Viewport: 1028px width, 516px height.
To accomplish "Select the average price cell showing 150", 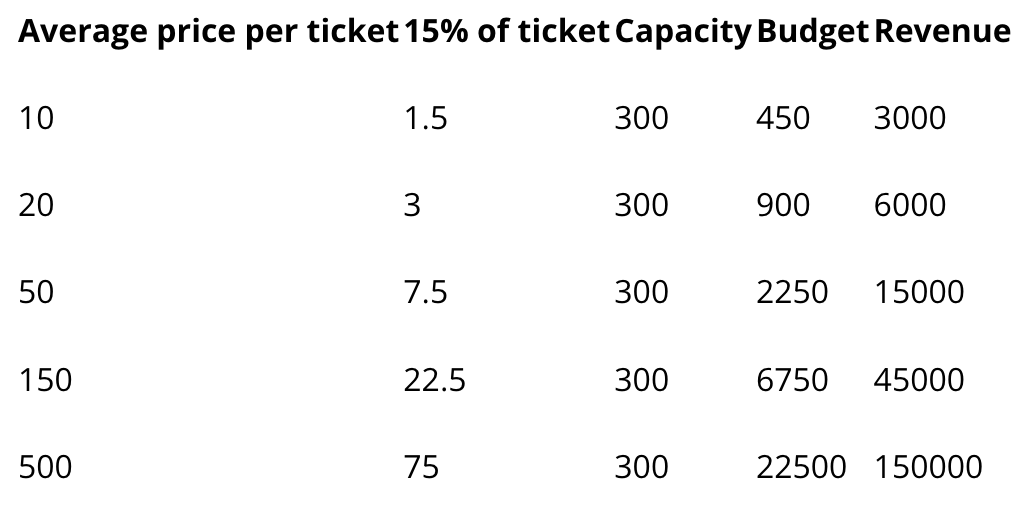I will pyautogui.click(x=45, y=380).
